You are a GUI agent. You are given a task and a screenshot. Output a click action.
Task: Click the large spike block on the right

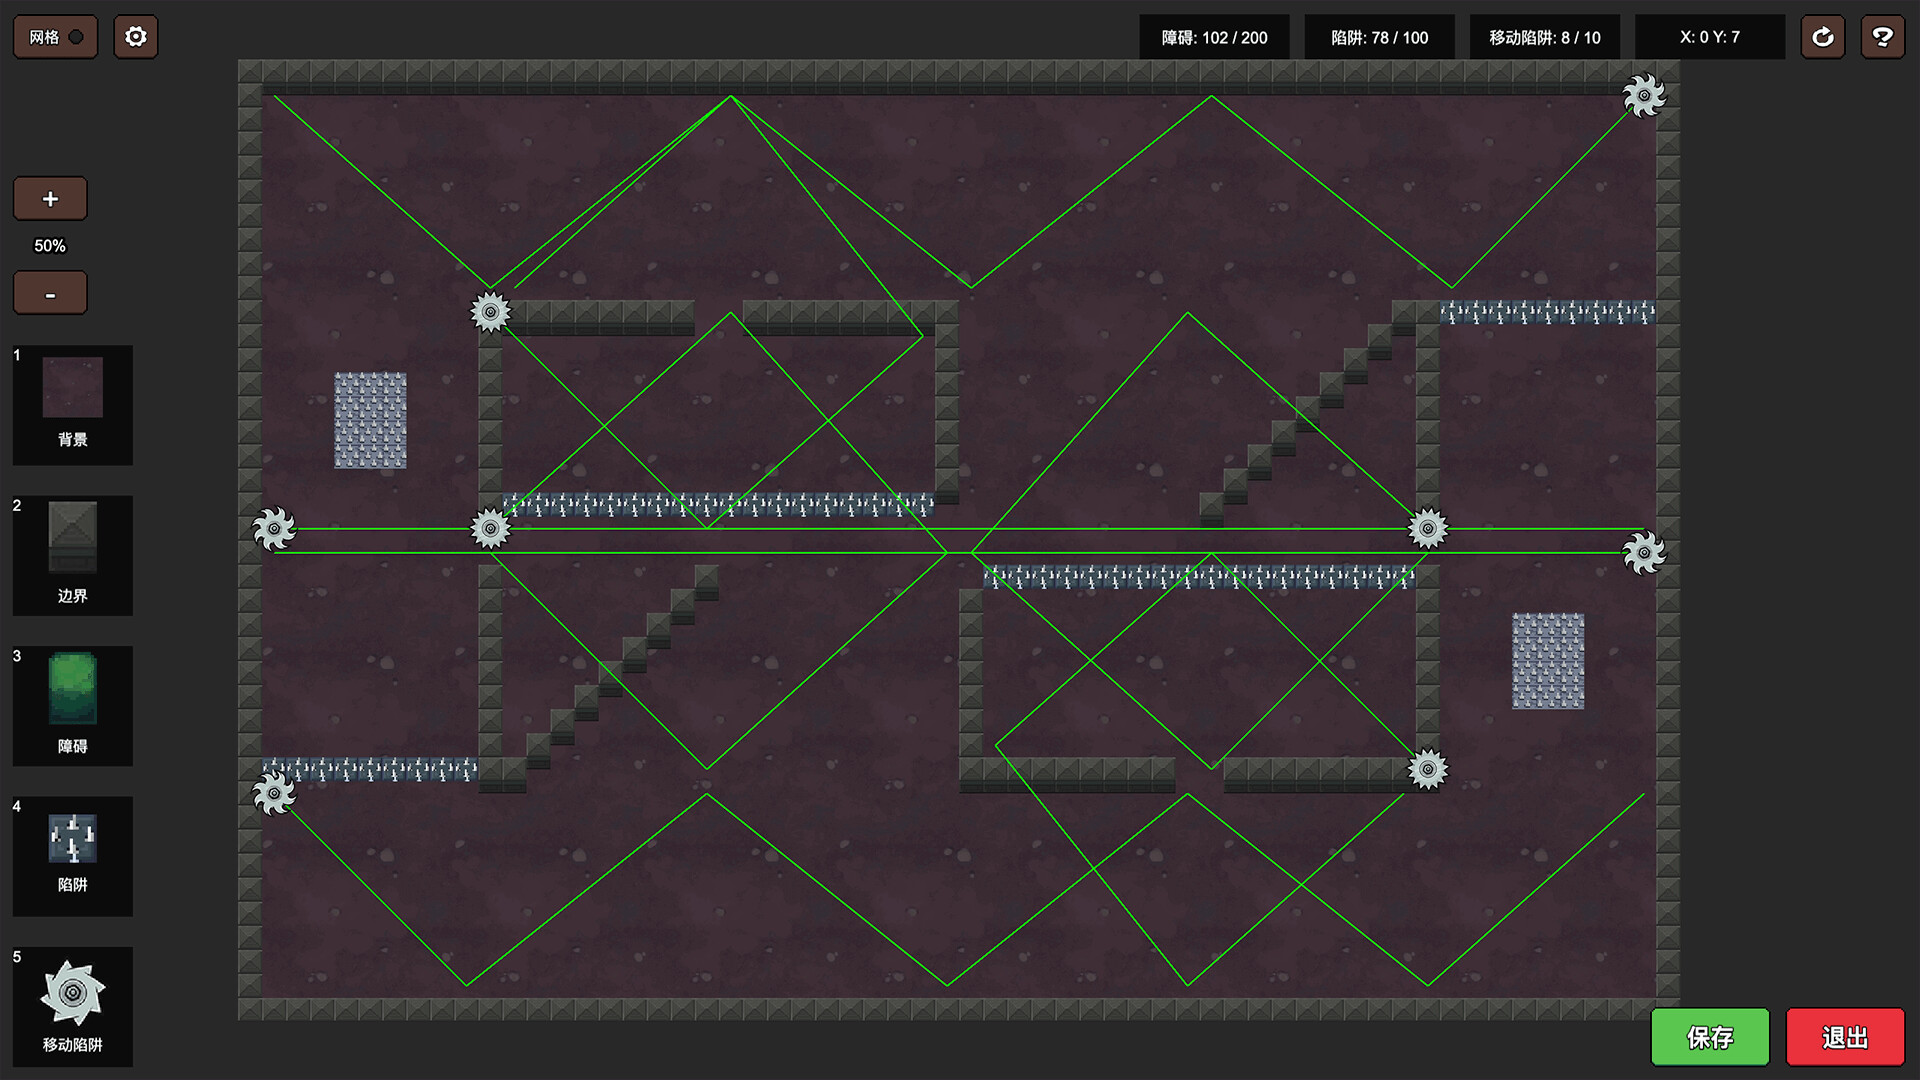pyautogui.click(x=1548, y=661)
